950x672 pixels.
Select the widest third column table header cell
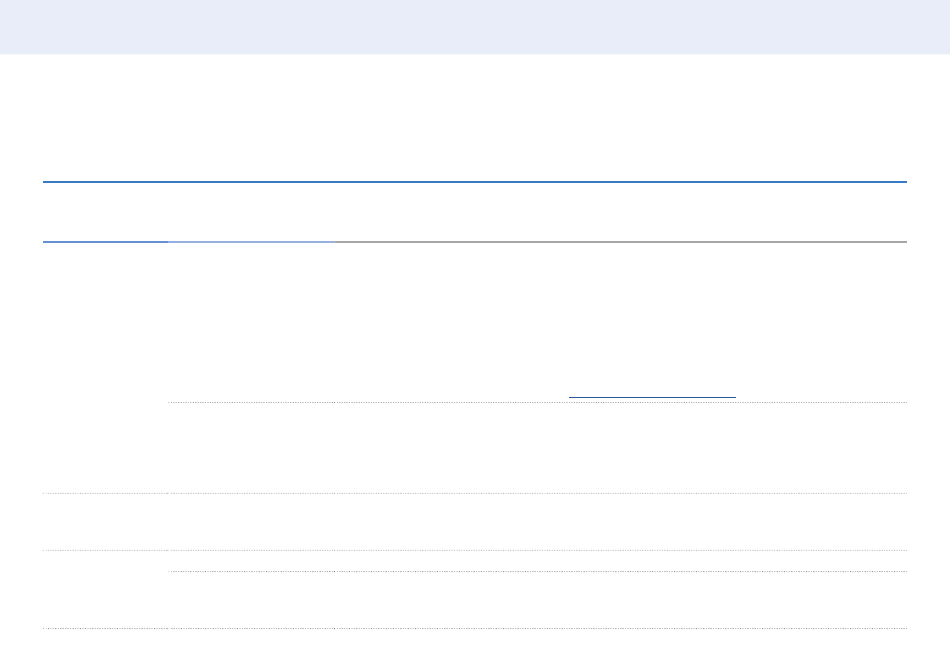[620, 212]
